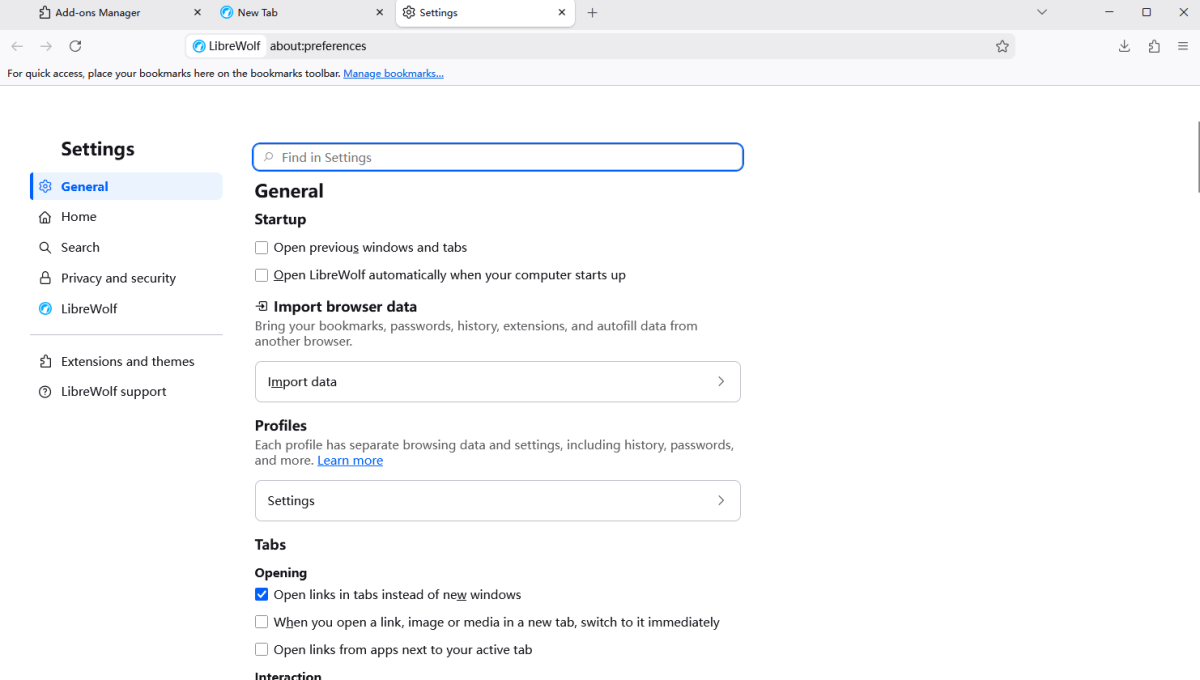The height and width of the screenshot is (680, 1200).
Task: Select the General settings category
Action: (126, 186)
